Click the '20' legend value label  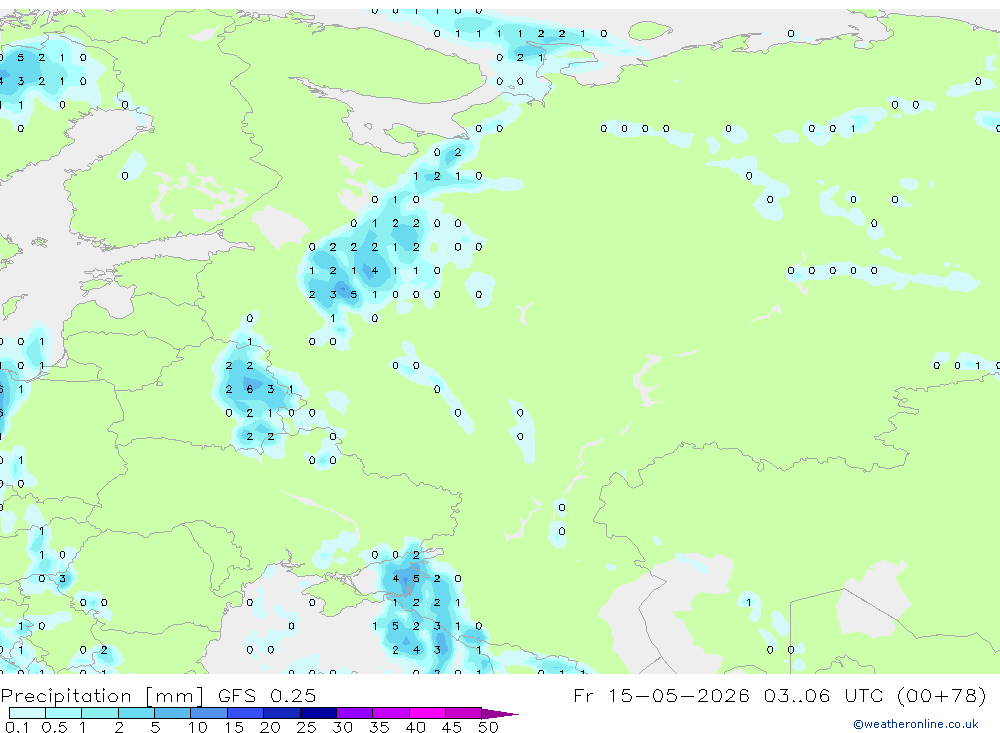270,727
